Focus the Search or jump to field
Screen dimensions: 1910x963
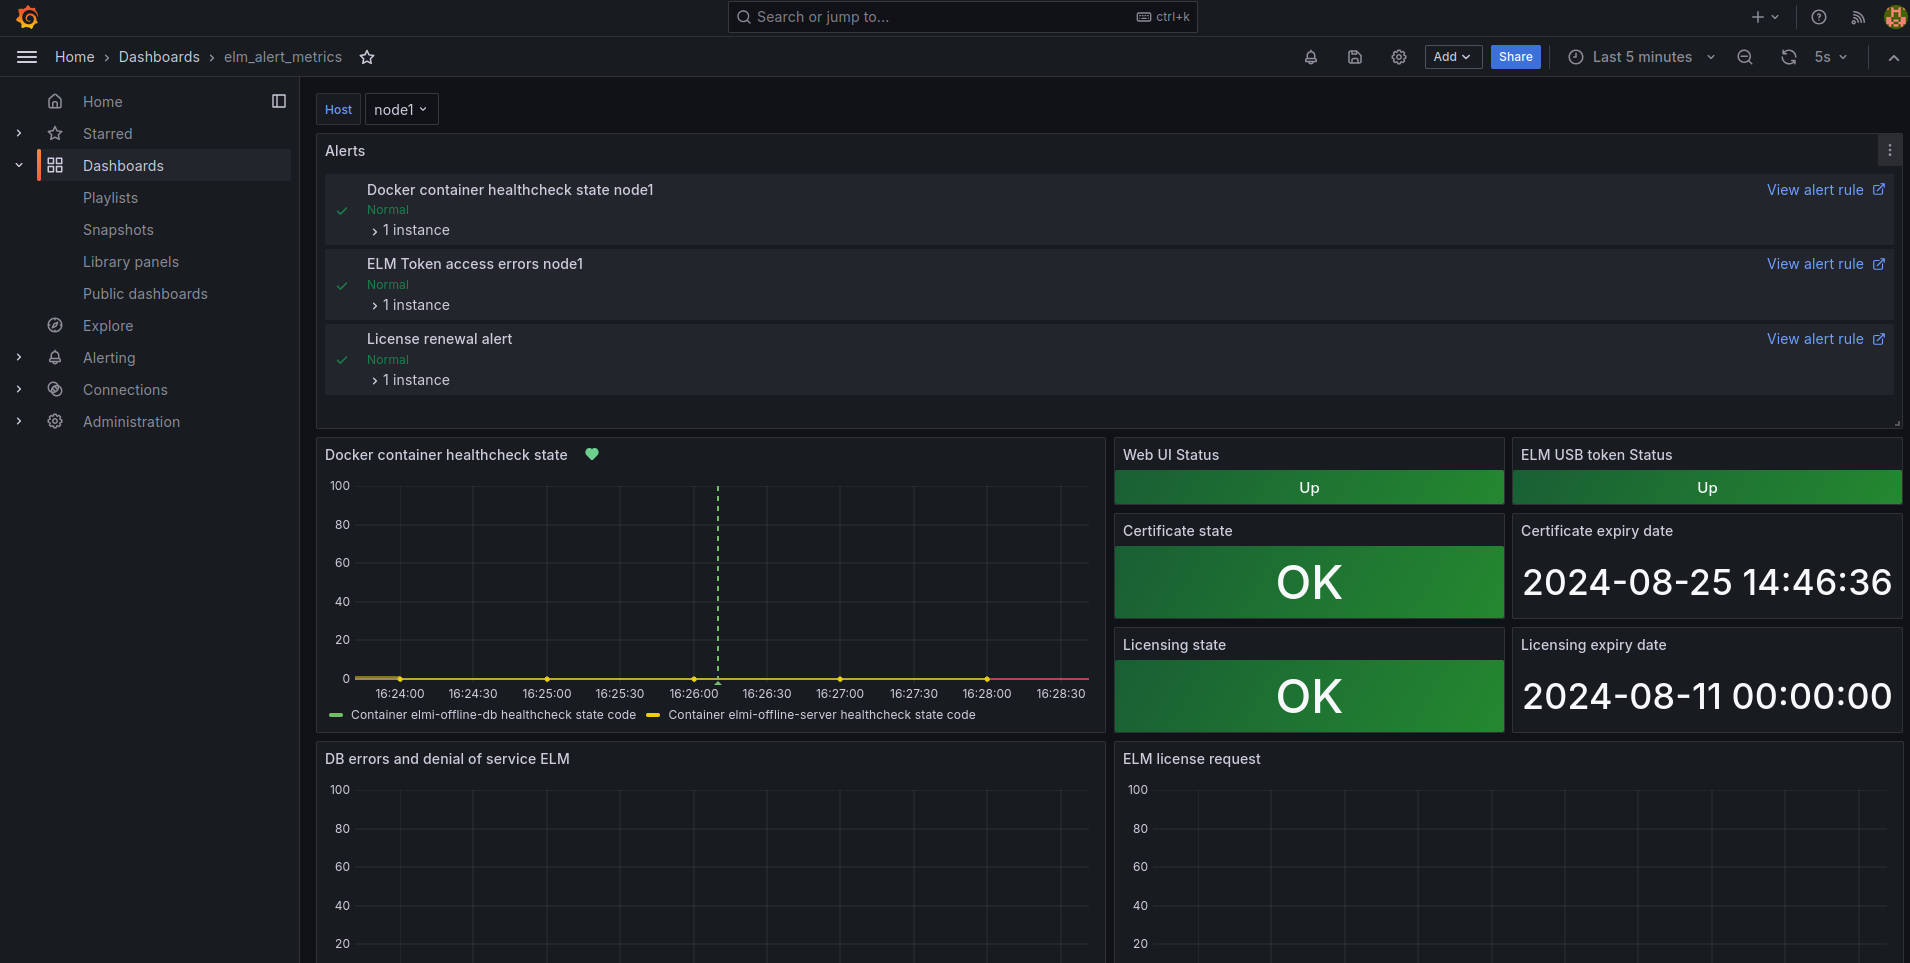tap(962, 17)
